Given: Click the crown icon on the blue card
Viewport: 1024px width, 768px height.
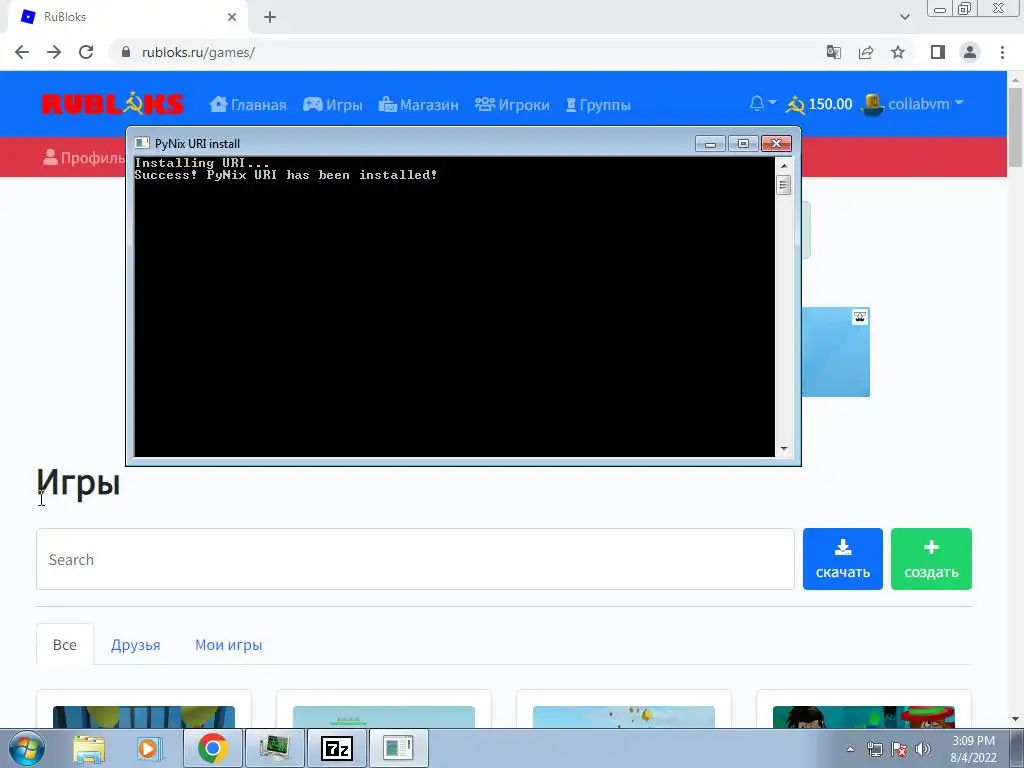Looking at the screenshot, I should click(x=860, y=317).
